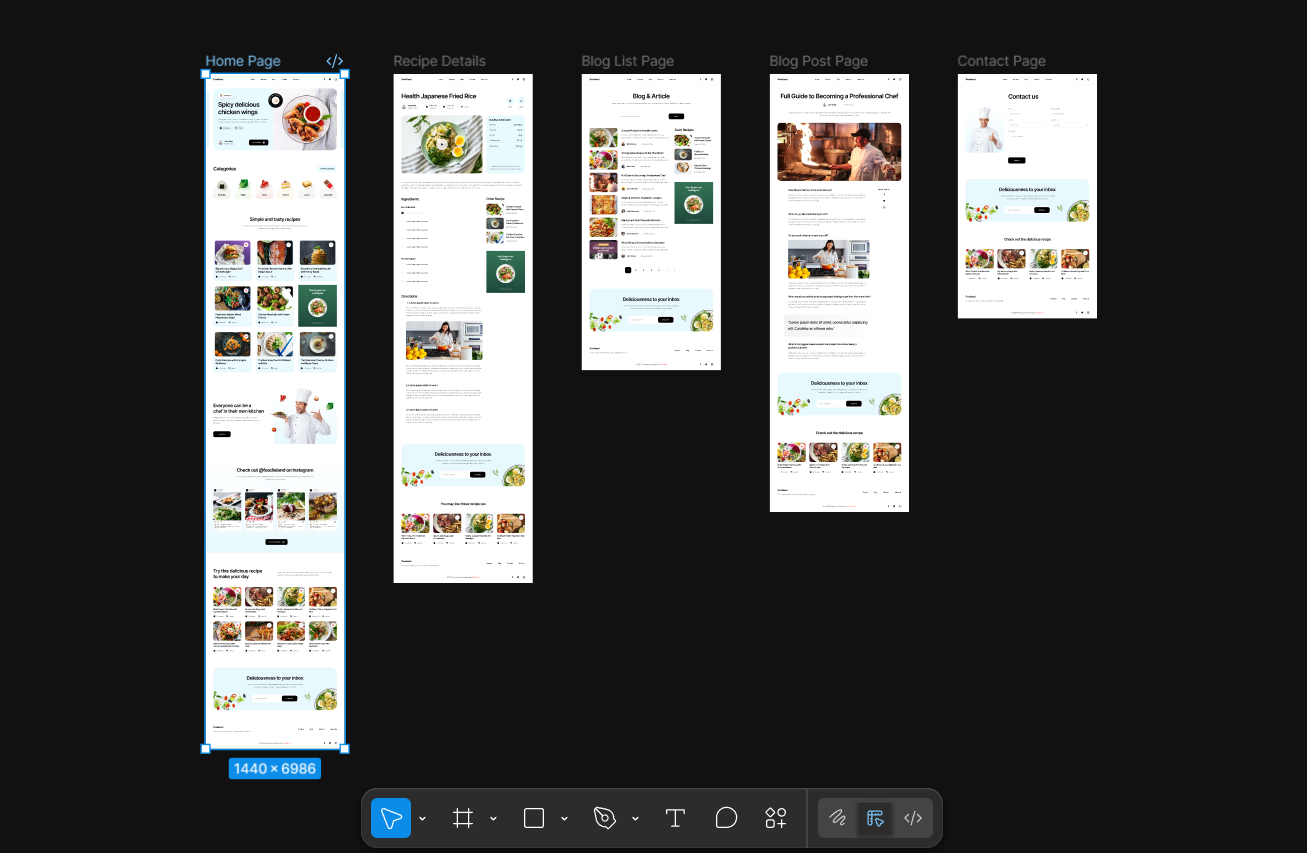Expand the Pen tool options dropdown
The image size is (1307, 853).
(635, 818)
